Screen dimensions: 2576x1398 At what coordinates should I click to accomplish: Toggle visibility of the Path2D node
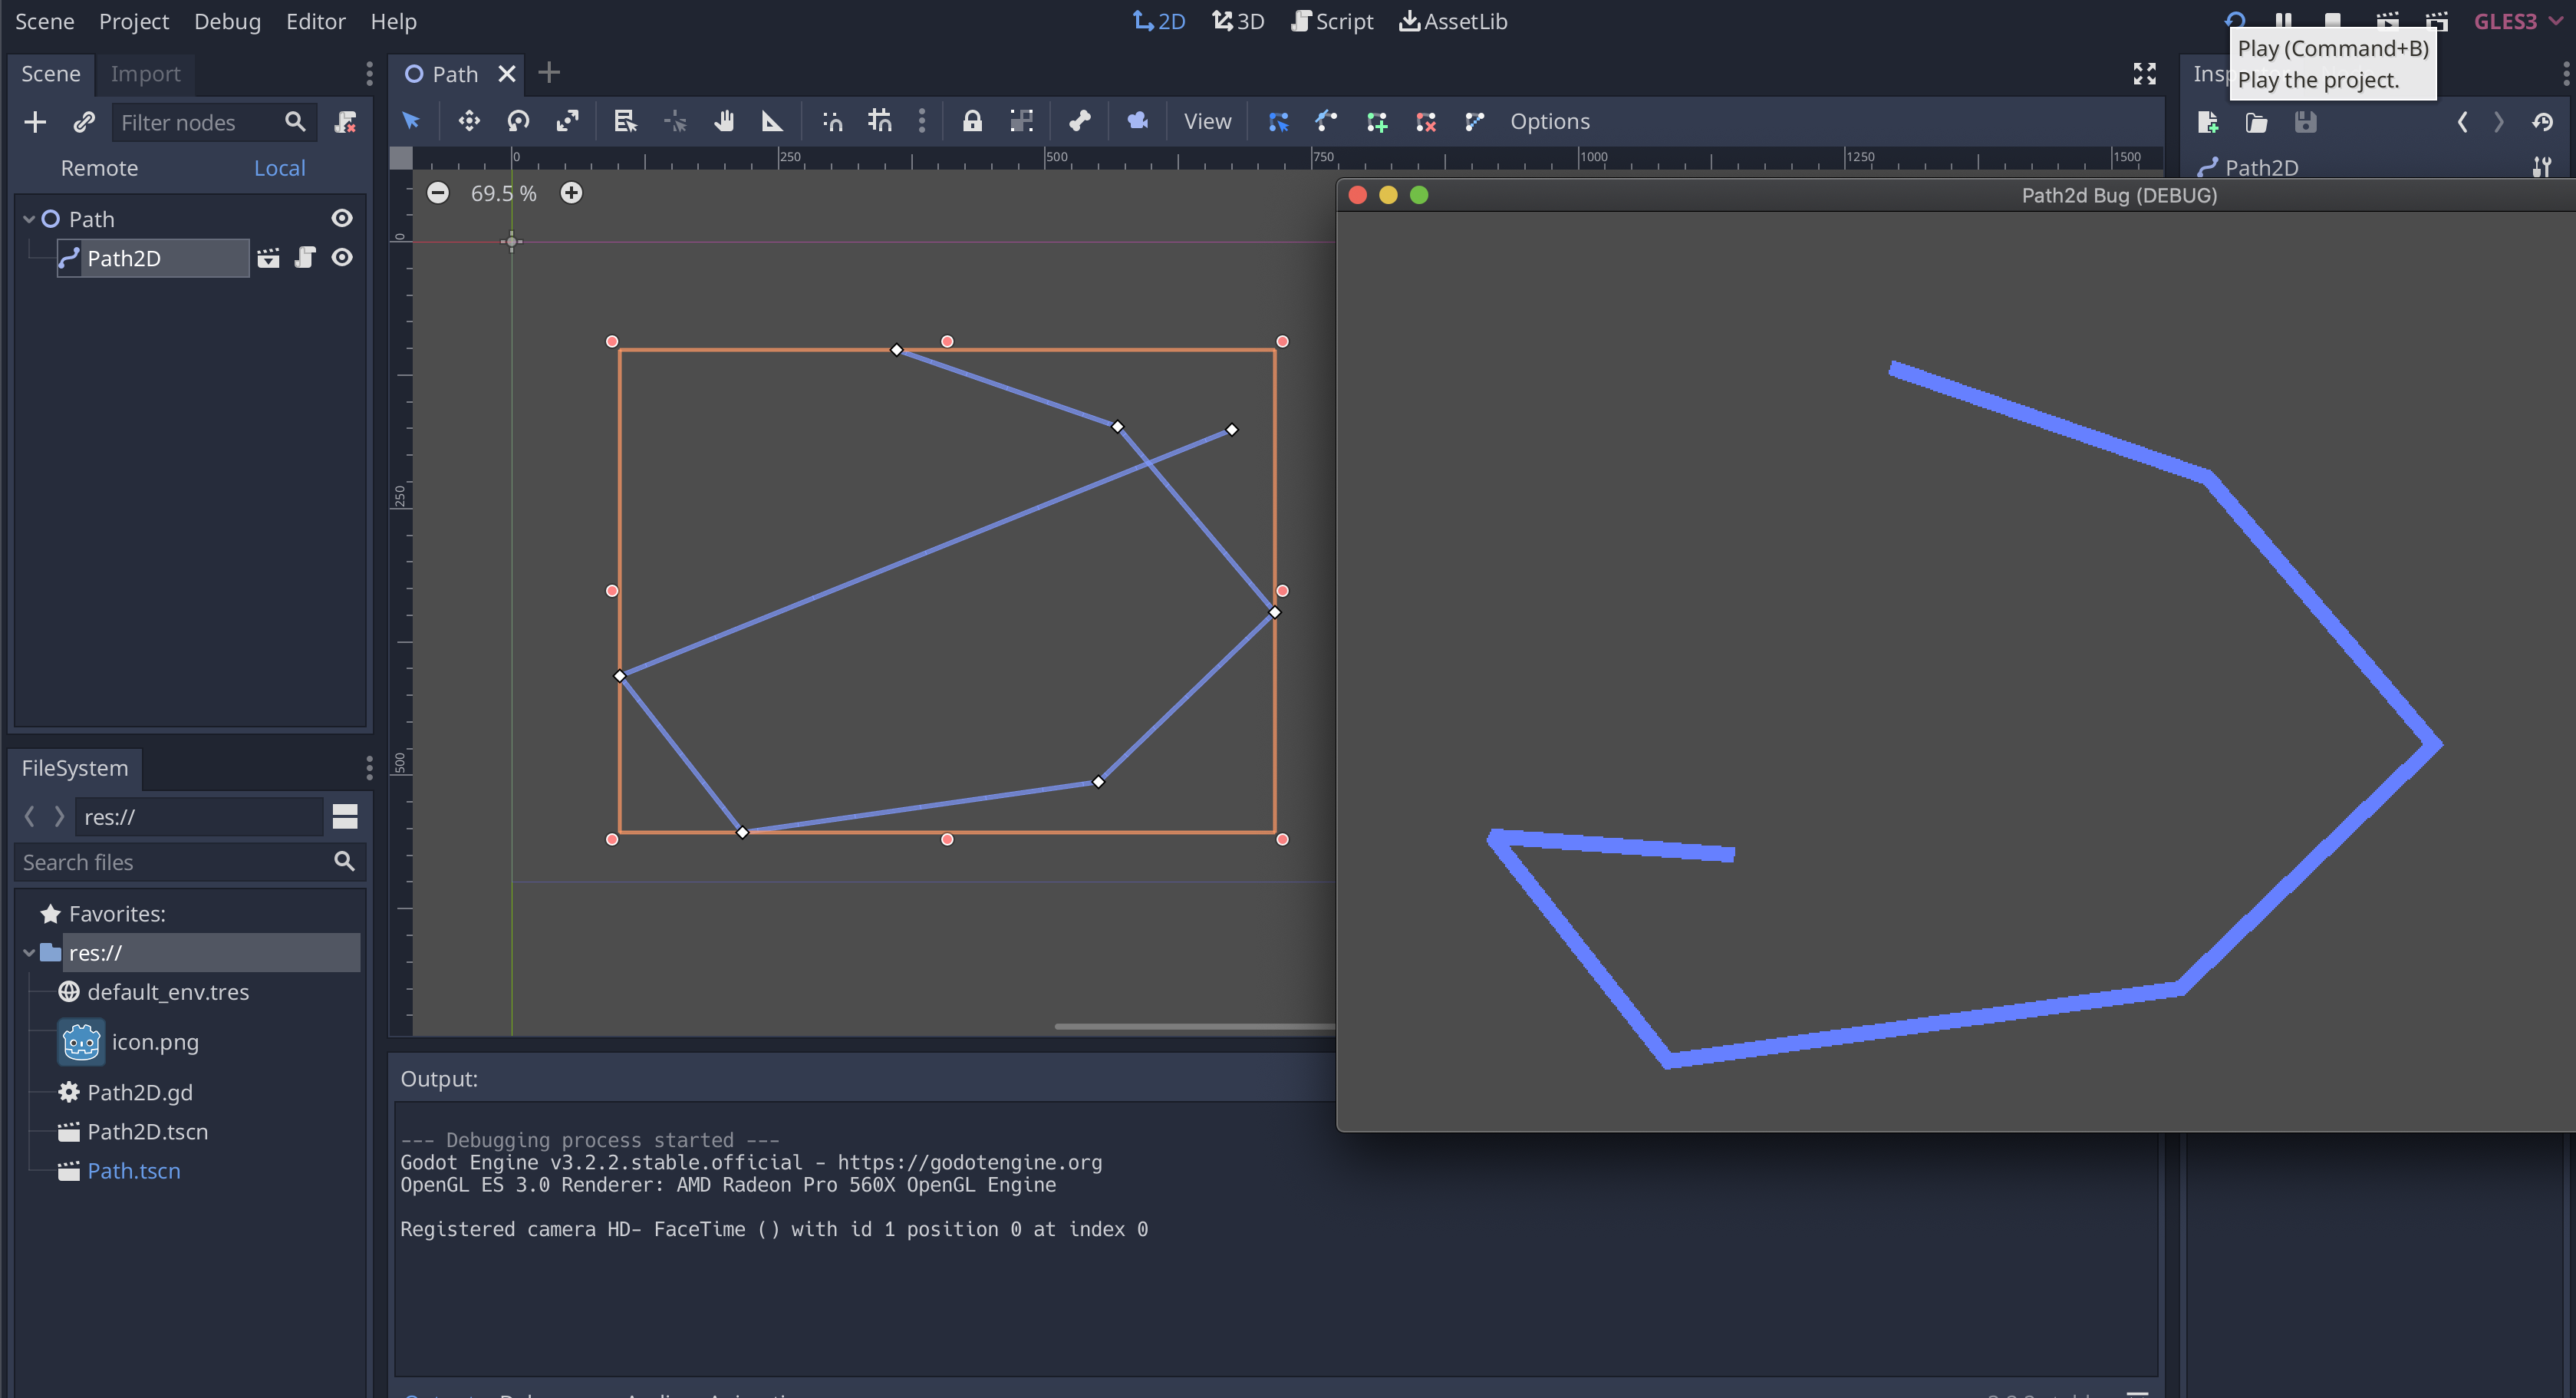(x=342, y=257)
